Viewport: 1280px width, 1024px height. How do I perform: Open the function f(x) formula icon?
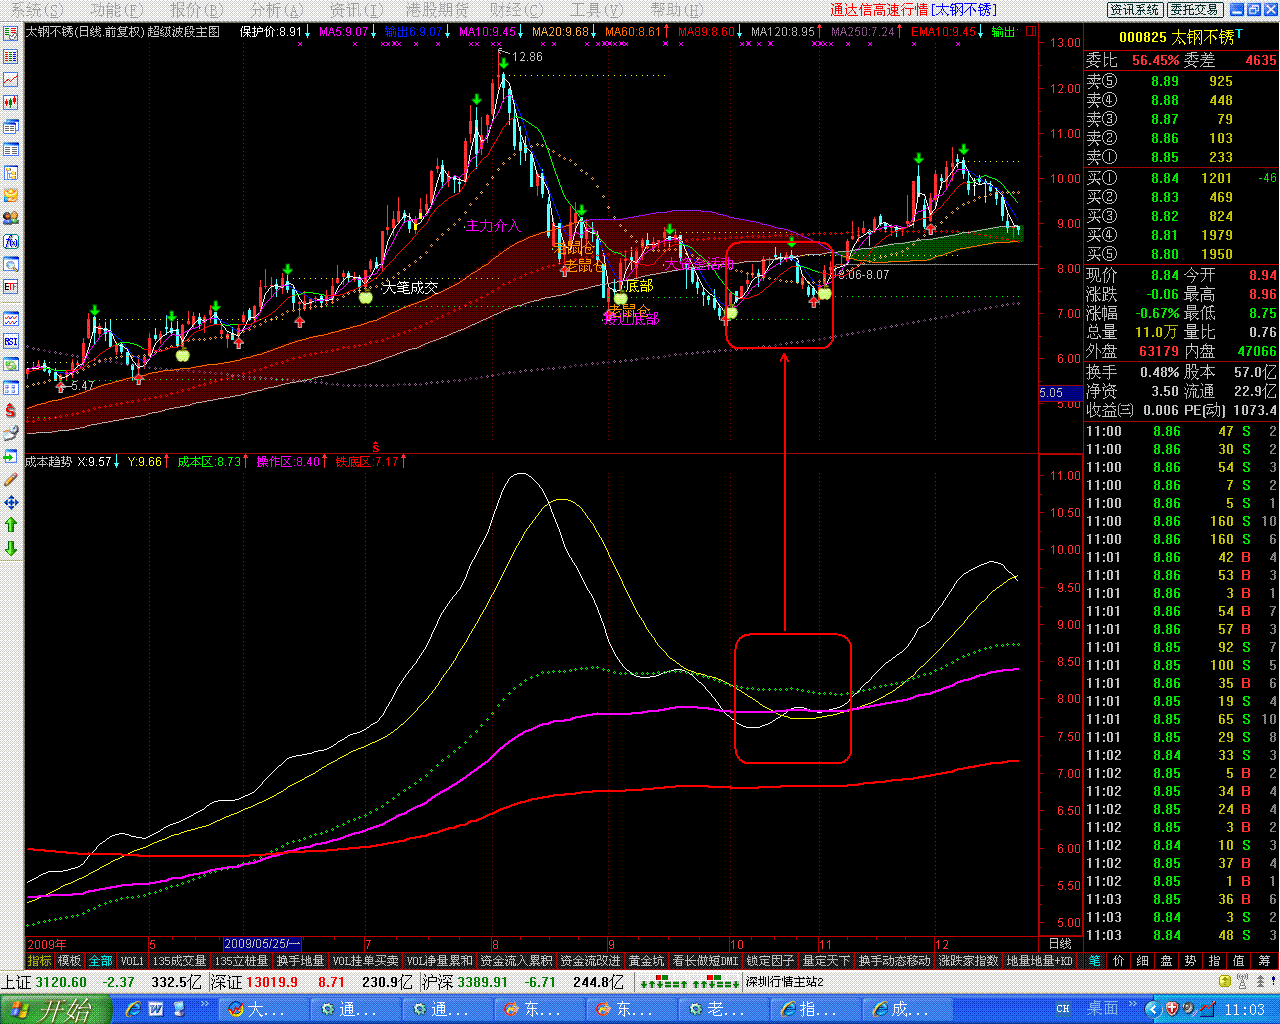[x=11, y=242]
